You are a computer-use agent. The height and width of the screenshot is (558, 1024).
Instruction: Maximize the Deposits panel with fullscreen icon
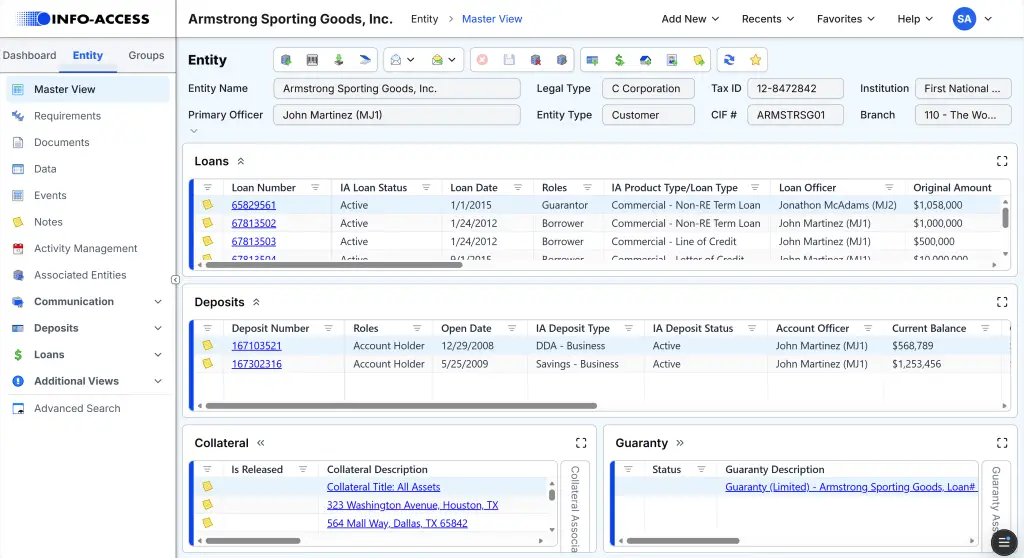(1002, 302)
